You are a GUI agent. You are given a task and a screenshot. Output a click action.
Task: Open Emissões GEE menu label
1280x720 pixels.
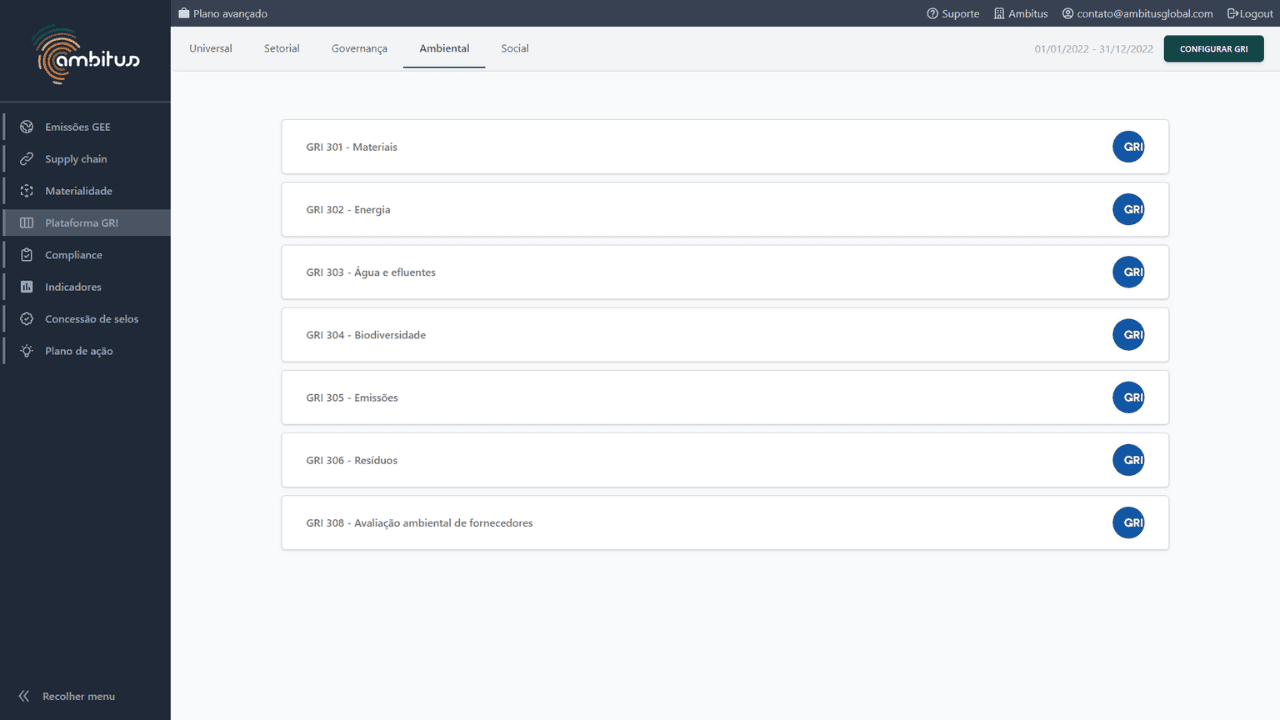tap(78, 127)
